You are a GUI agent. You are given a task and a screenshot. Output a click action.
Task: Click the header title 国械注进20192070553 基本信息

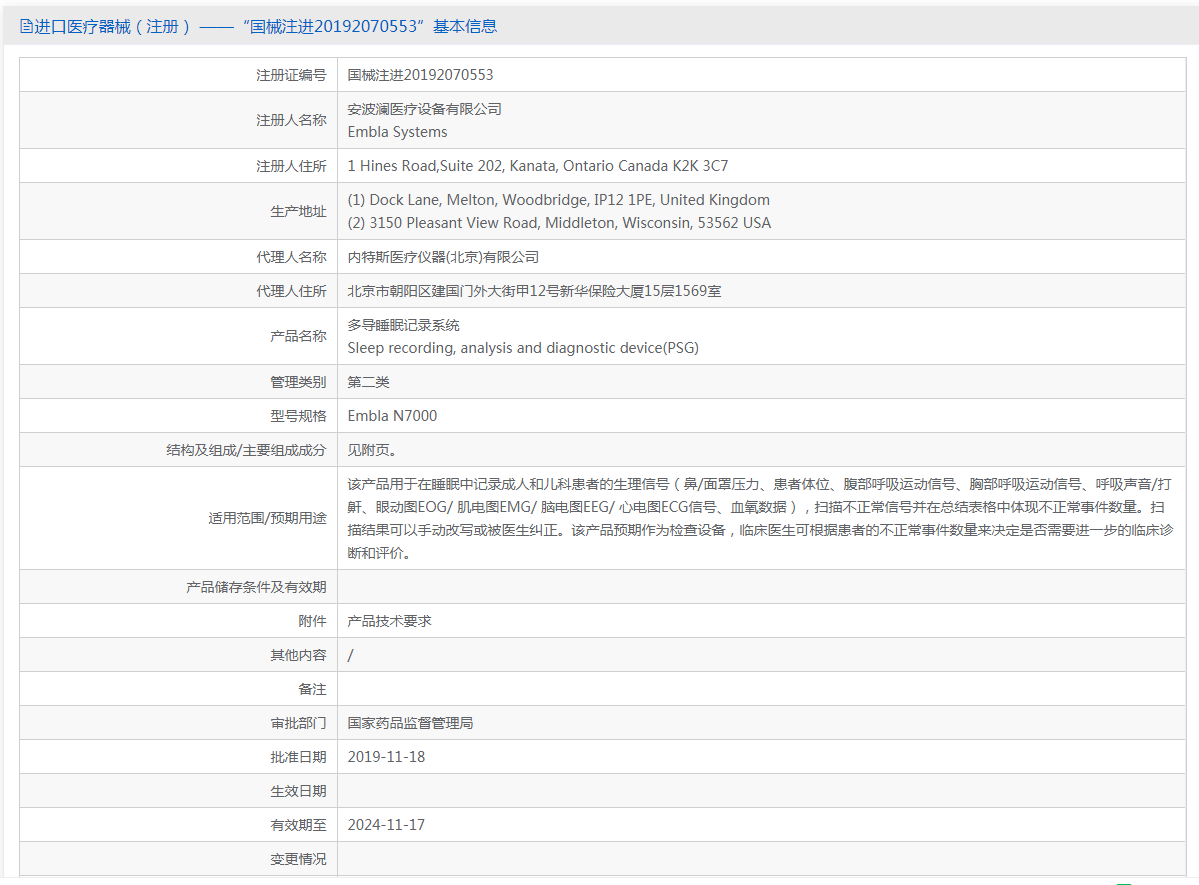pyautogui.click(x=370, y=27)
